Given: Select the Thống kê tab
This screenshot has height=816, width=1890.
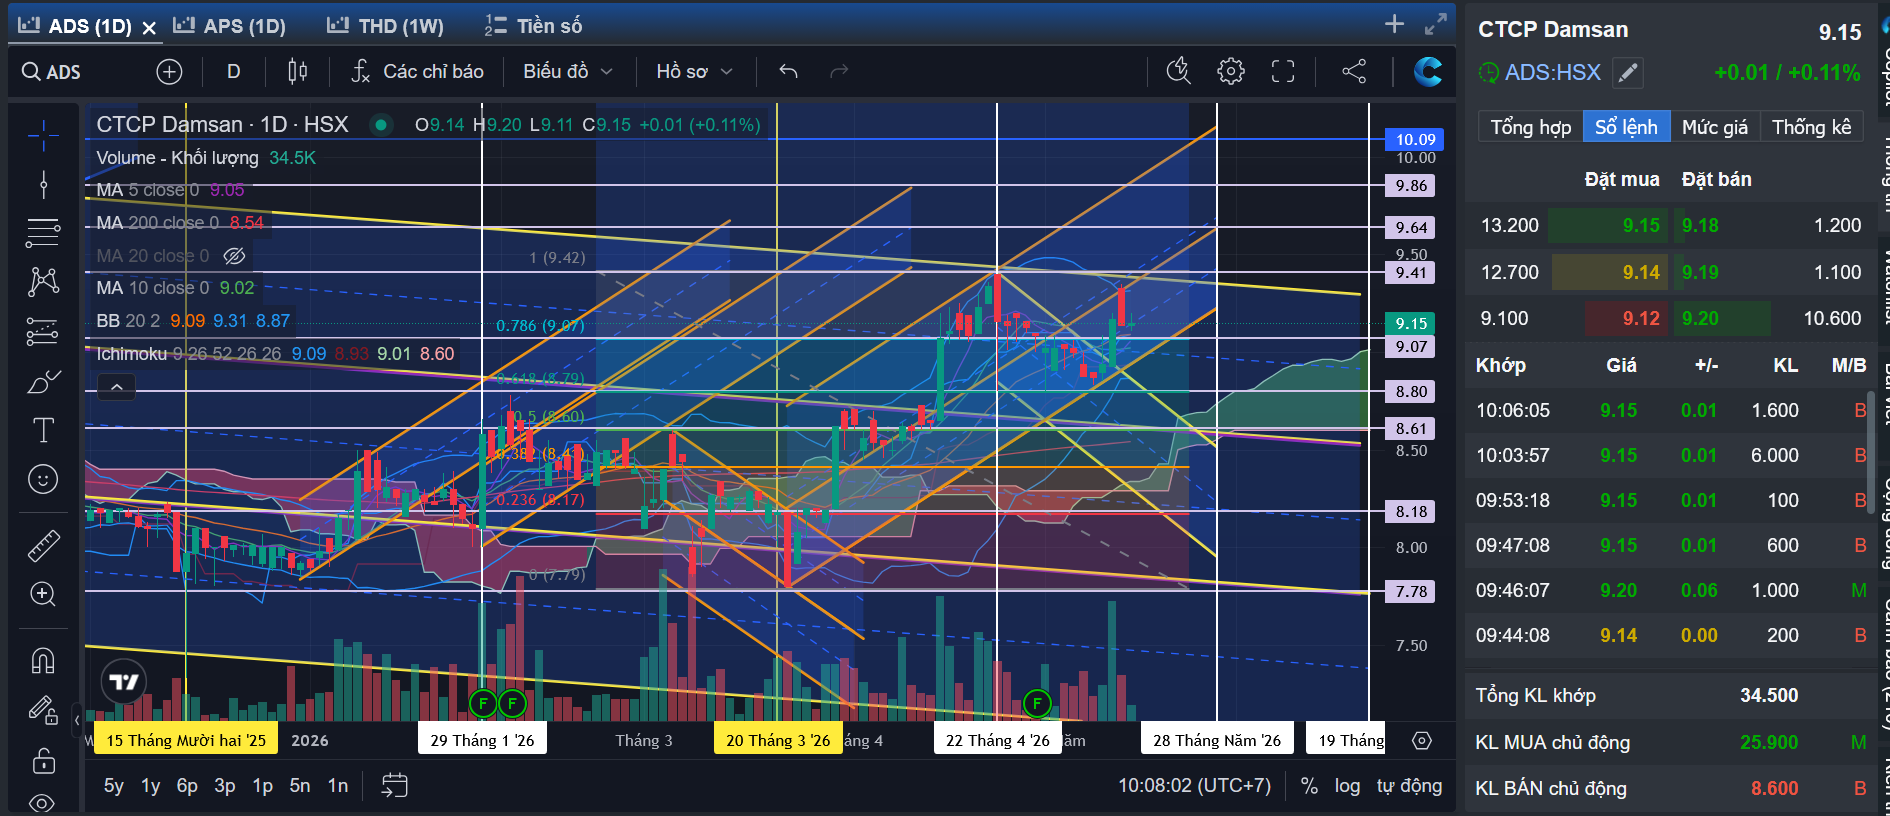Looking at the screenshot, I should [1811, 127].
